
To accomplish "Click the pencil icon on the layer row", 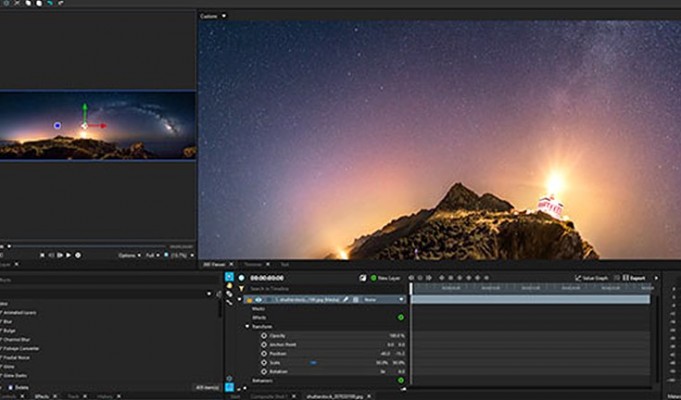I will [346, 300].
